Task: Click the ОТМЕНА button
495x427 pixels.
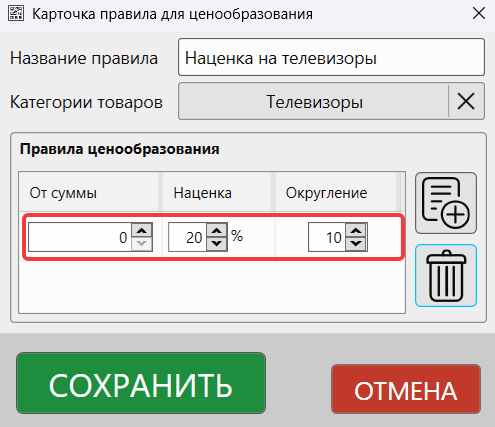Action: [x=406, y=389]
